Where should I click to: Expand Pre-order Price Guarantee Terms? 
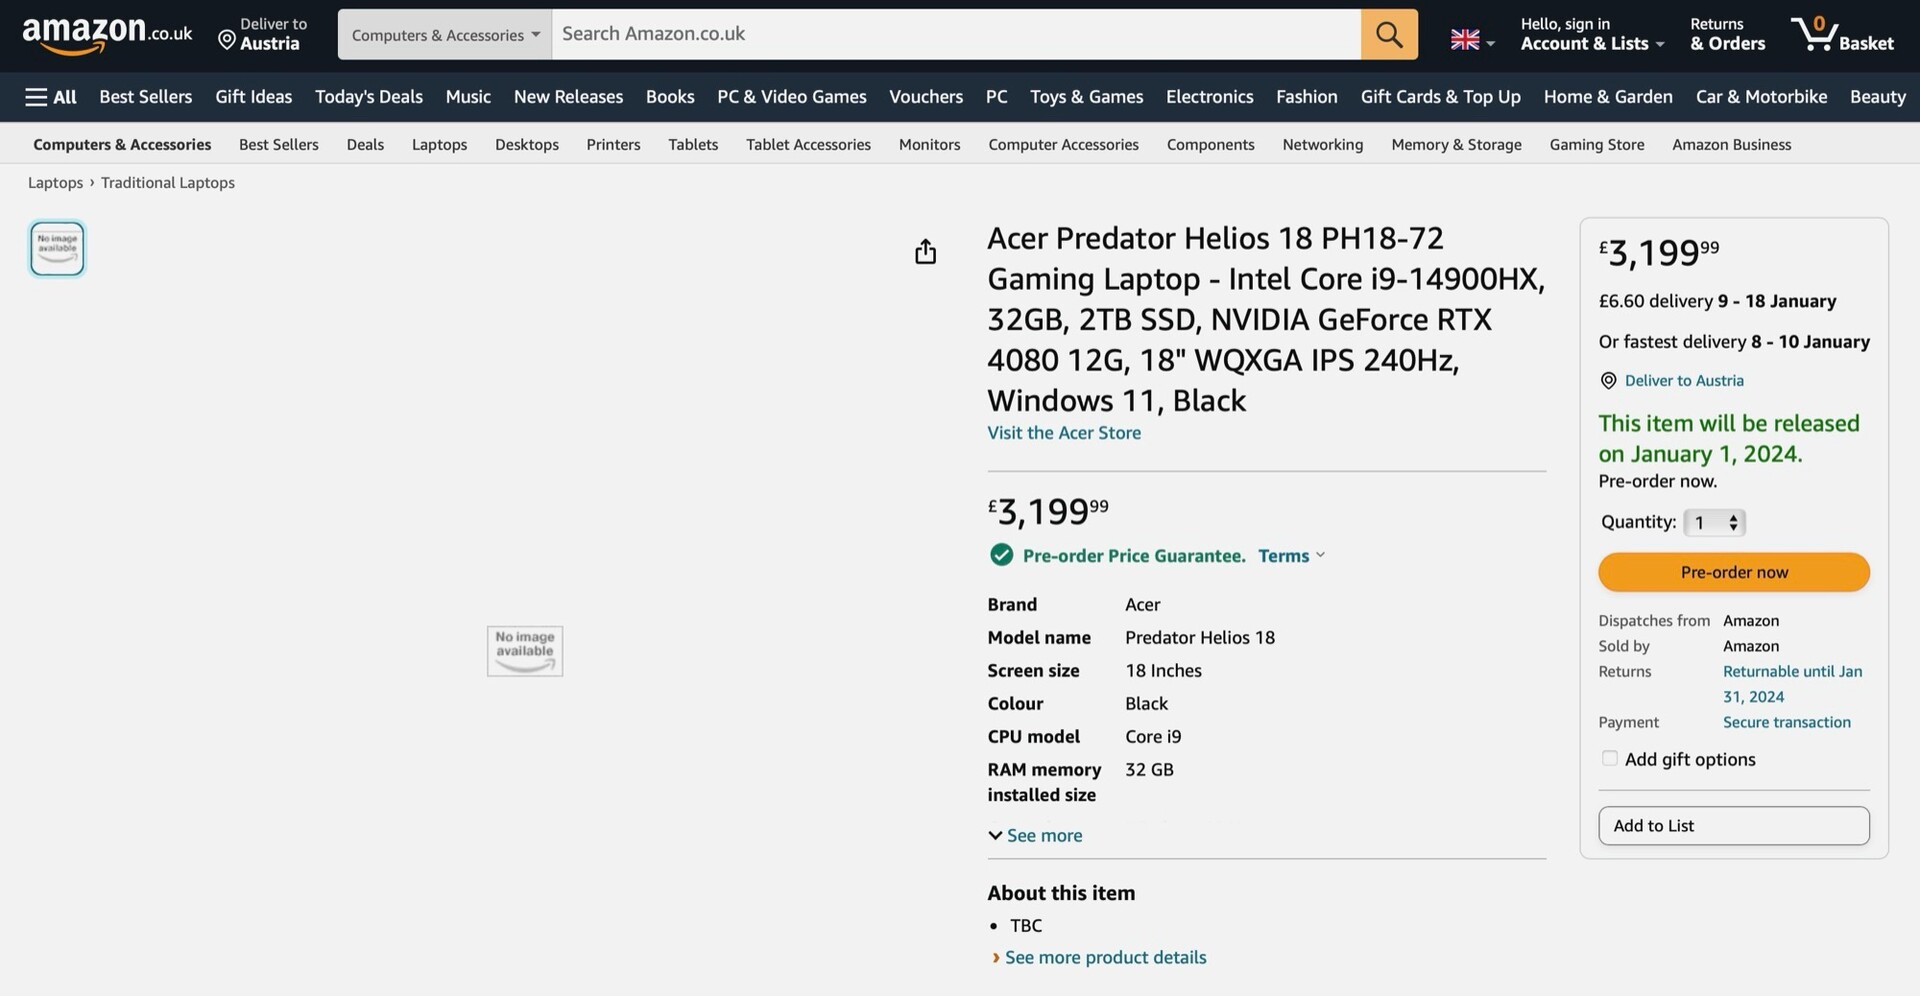coord(1291,556)
